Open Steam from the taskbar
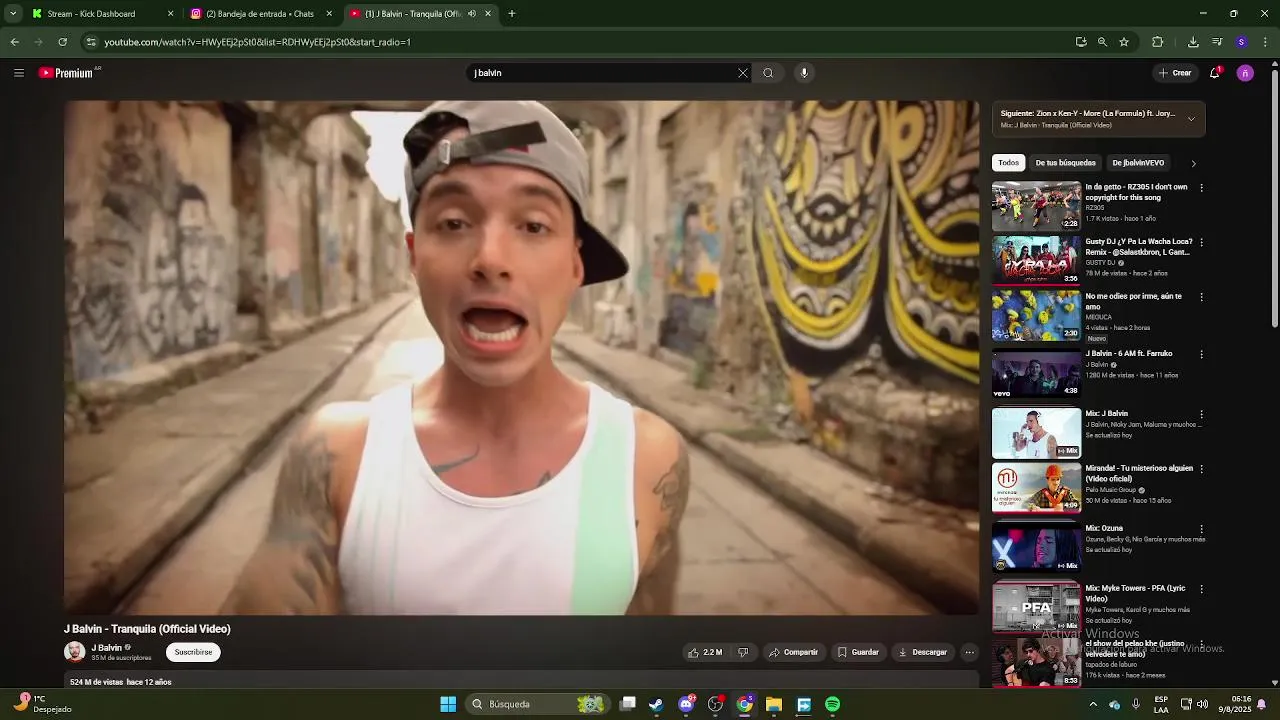1280x720 pixels. (x=656, y=704)
